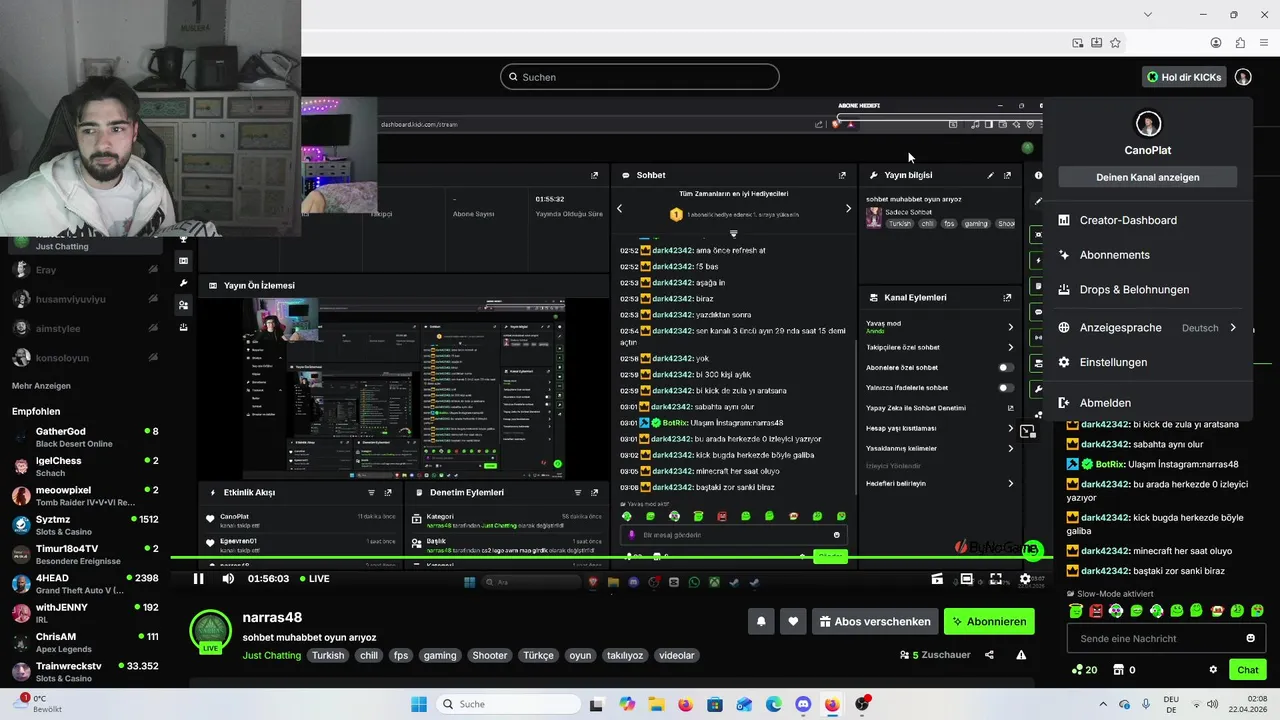The width and height of the screenshot is (1280, 720).
Task: Follow narras48 with the heart button
Action: pyautogui.click(x=793, y=621)
